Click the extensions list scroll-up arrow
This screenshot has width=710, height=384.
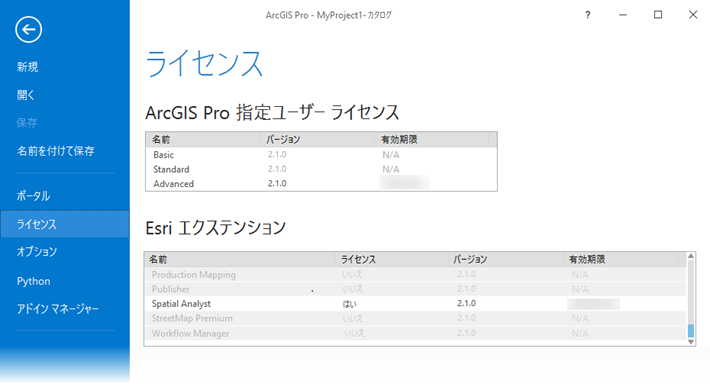(691, 256)
